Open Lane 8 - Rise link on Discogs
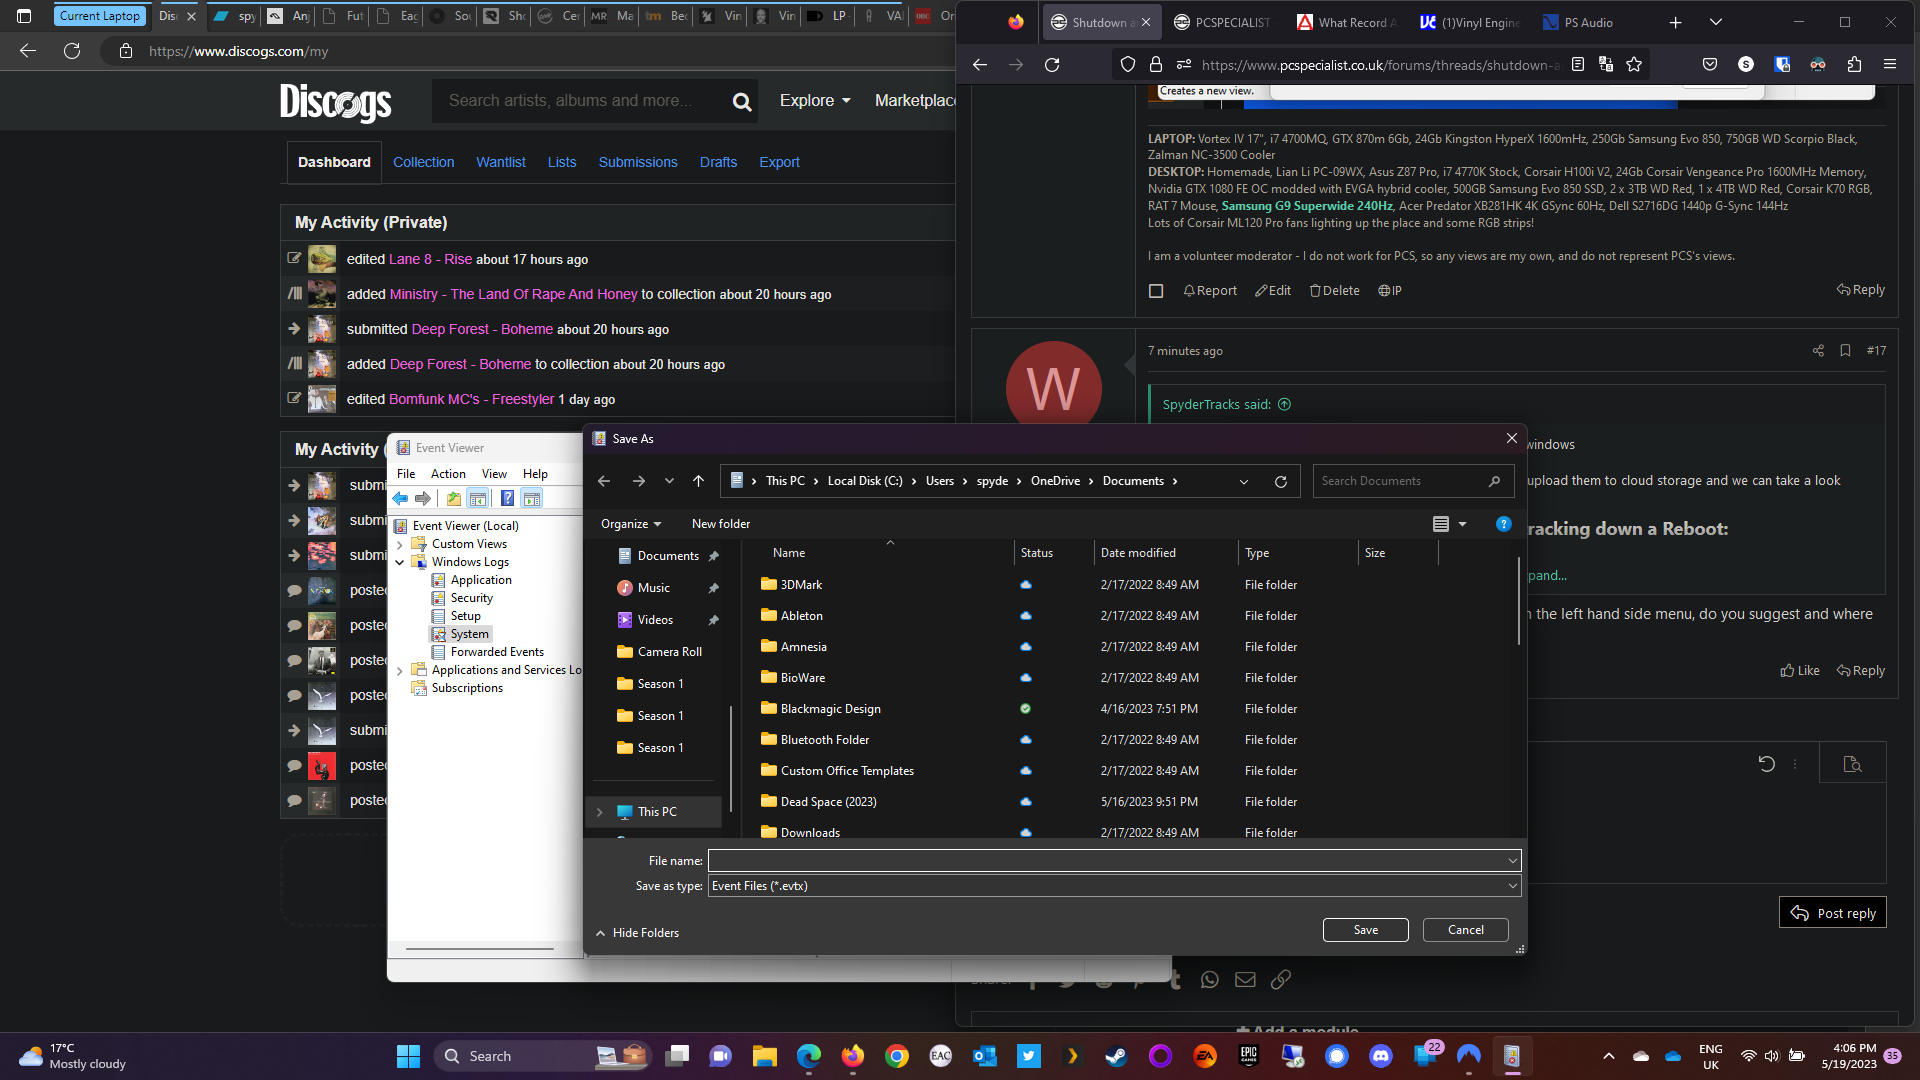The width and height of the screenshot is (1920, 1080). coord(430,259)
